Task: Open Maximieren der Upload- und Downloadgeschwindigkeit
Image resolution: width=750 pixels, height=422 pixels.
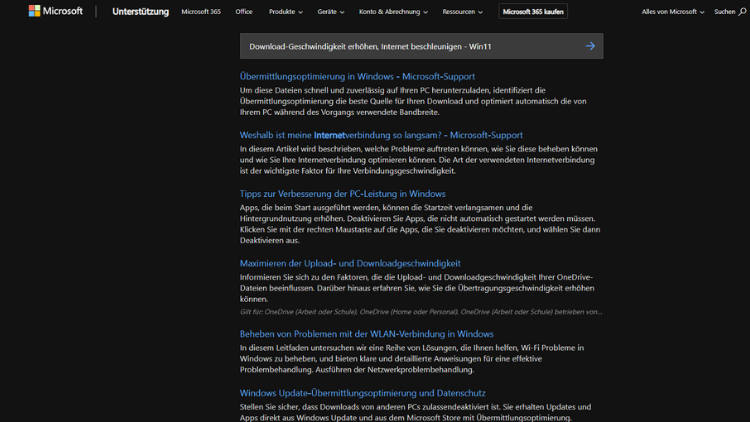Action: pyautogui.click(x=350, y=263)
